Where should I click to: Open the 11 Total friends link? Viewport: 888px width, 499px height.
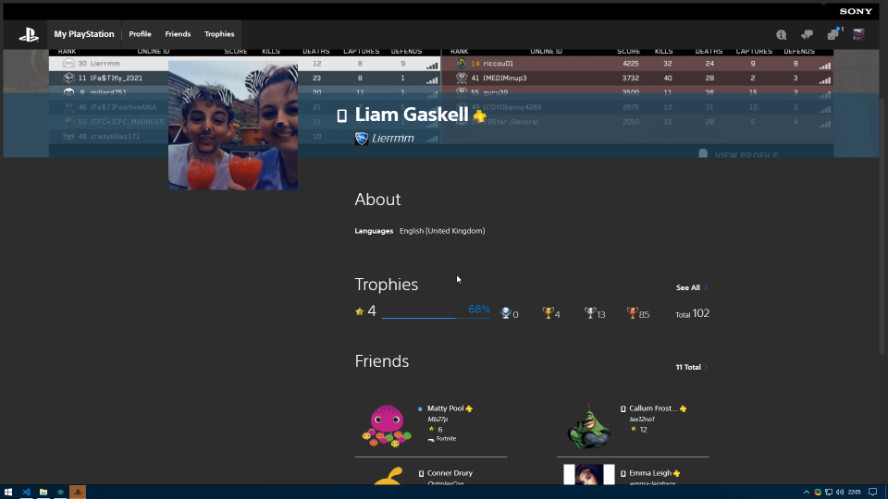pos(688,368)
